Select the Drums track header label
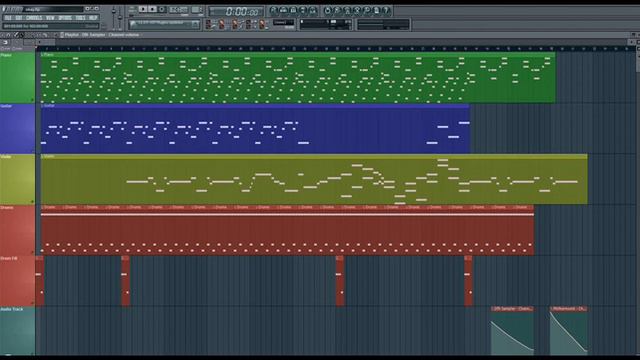Image resolution: width=640 pixels, height=360 pixels. [x=7, y=208]
